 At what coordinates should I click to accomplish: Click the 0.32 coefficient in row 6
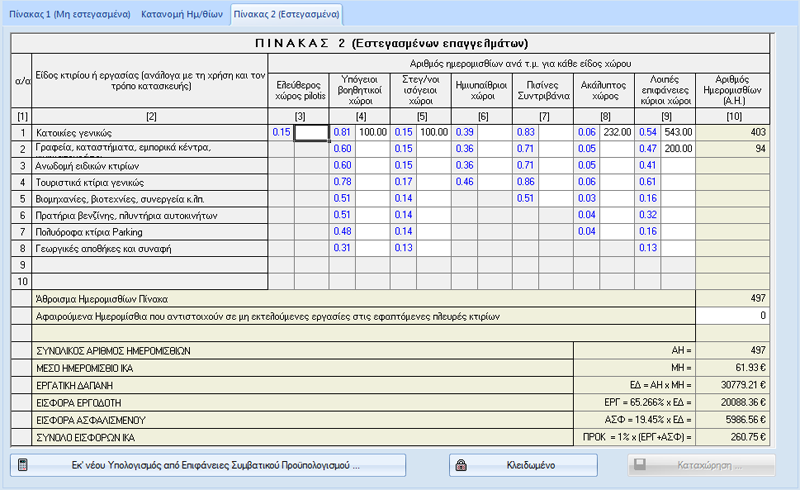[648, 215]
